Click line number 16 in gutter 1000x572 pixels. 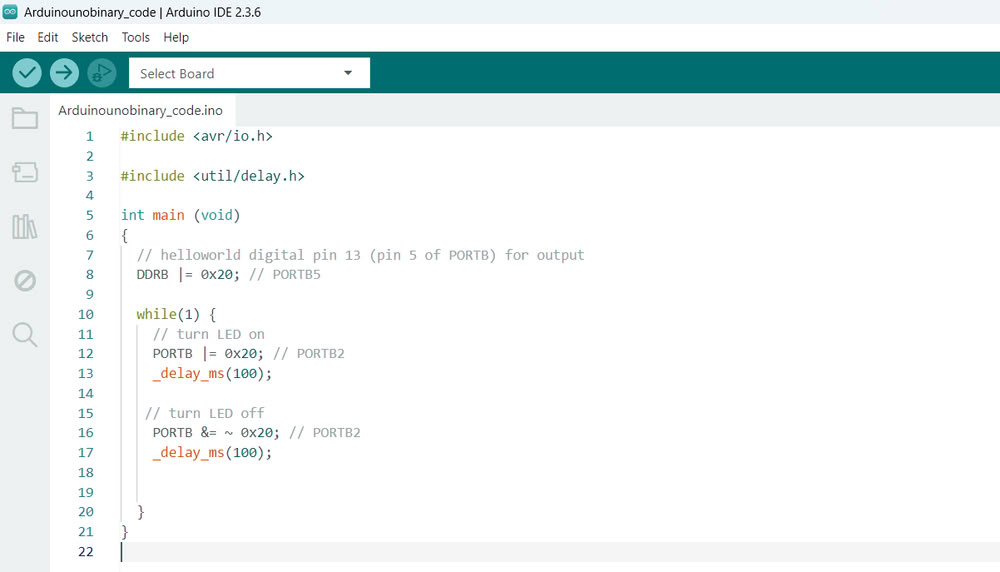85,433
